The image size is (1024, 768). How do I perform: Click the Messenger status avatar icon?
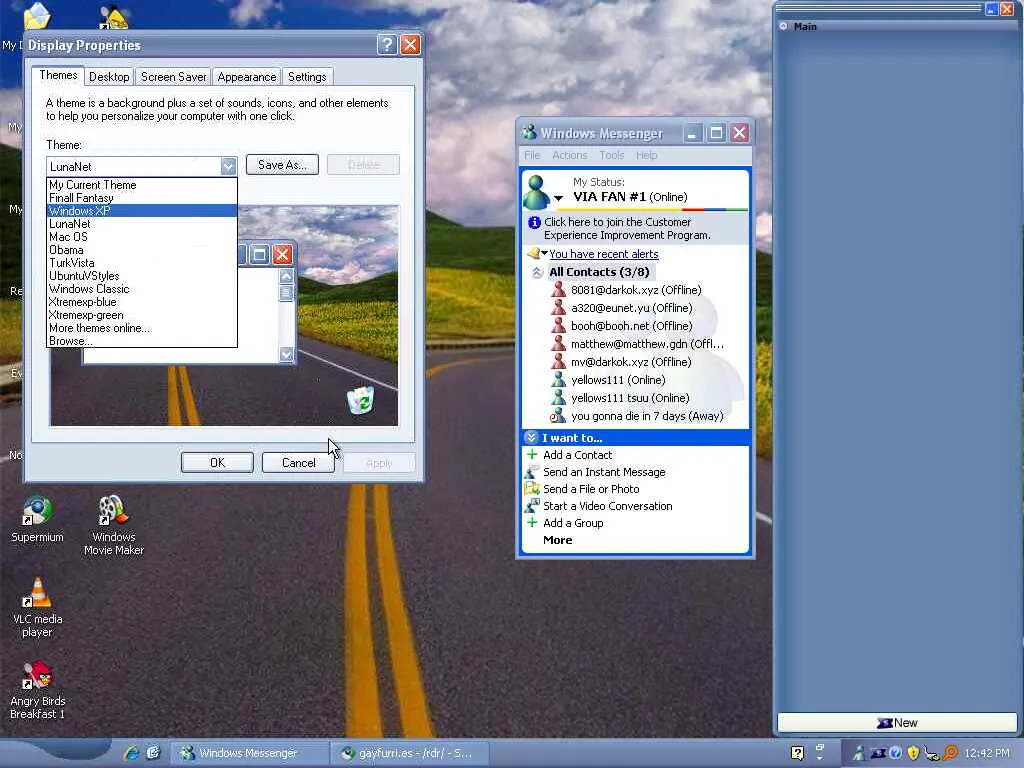pos(536,193)
